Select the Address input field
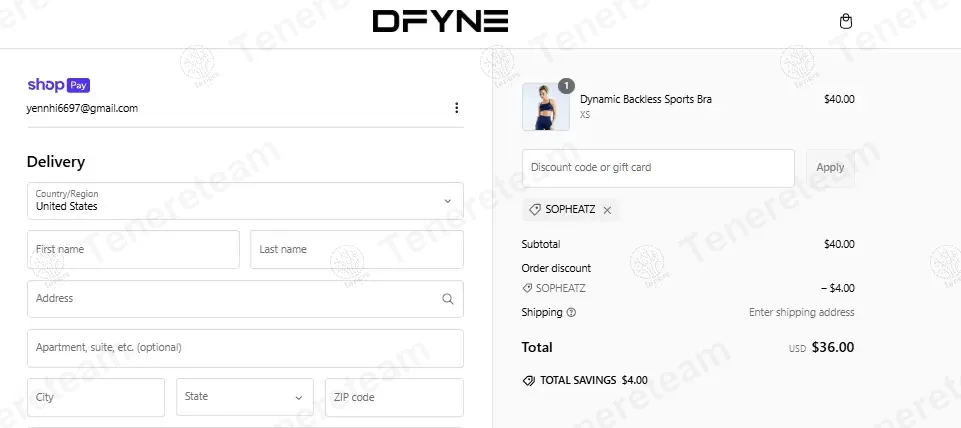Image resolution: width=961 pixels, height=428 pixels. coord(230,298)
